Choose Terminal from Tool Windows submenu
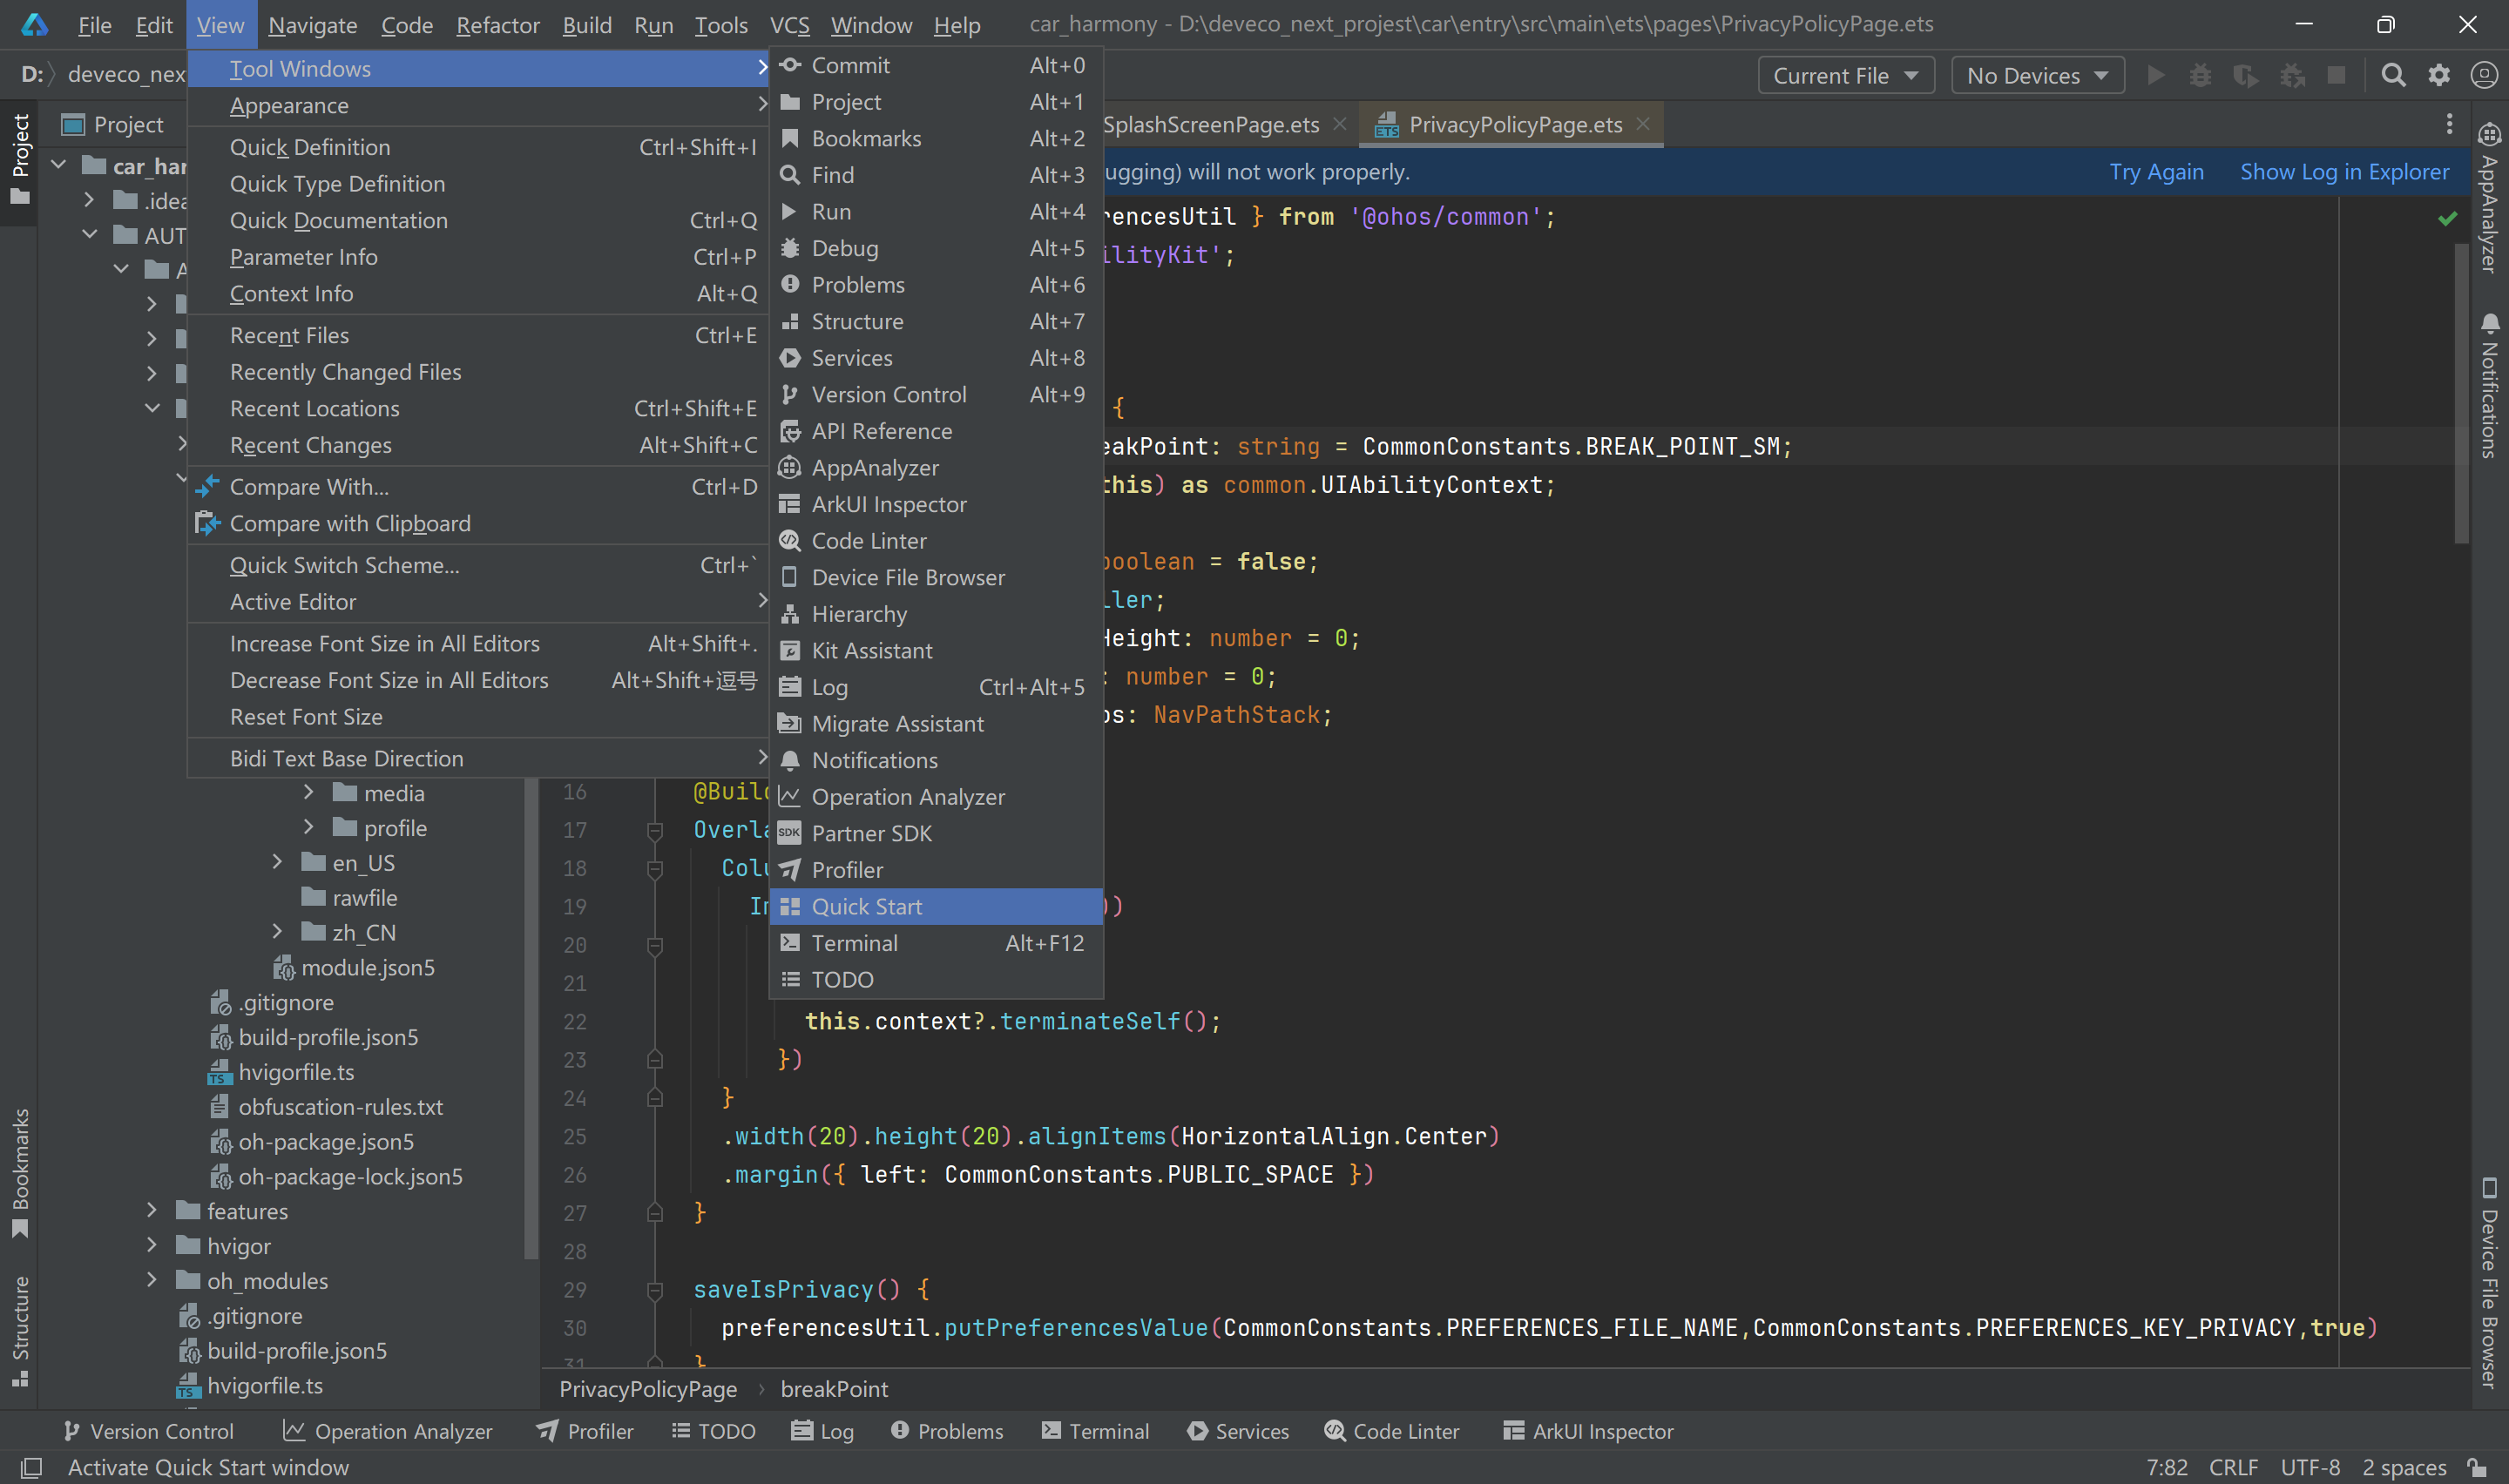 [936, 943]
